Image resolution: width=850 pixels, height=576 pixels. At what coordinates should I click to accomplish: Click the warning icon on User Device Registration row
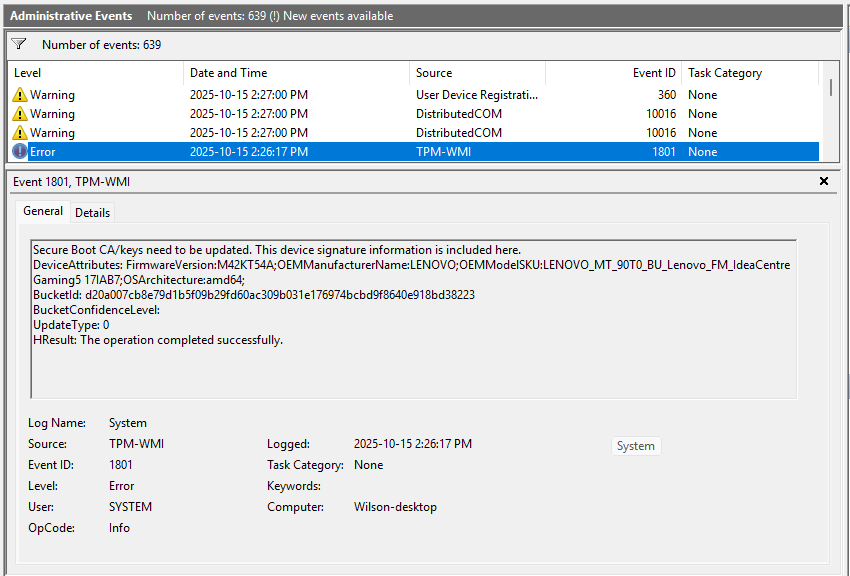(19, 94)
